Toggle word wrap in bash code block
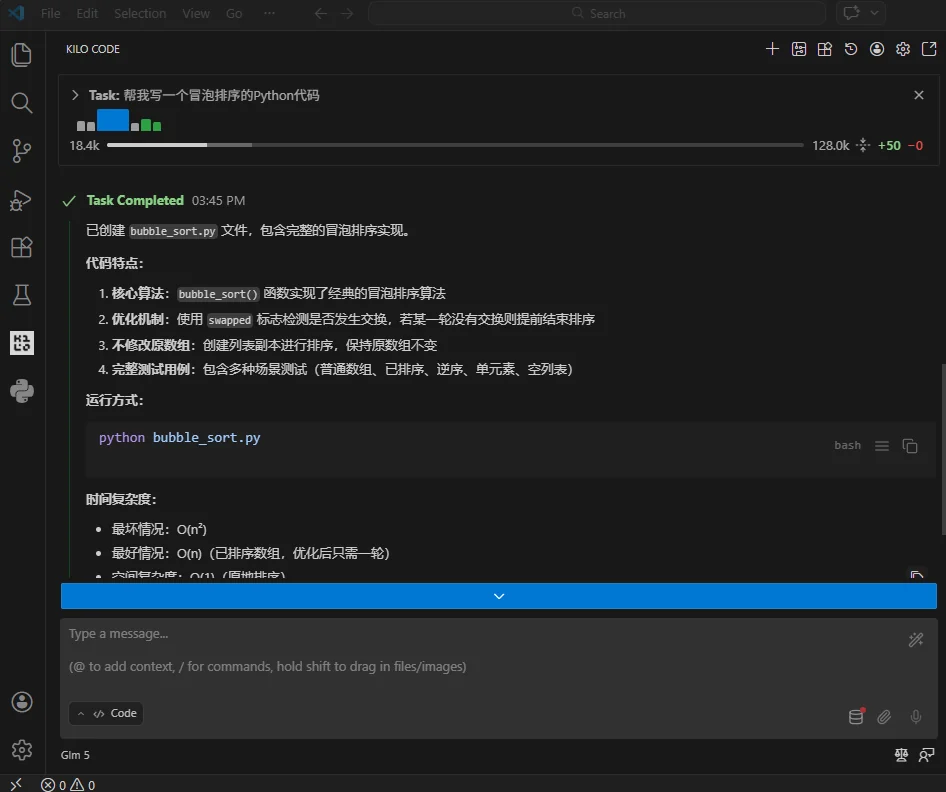 [x=882, y=446]
